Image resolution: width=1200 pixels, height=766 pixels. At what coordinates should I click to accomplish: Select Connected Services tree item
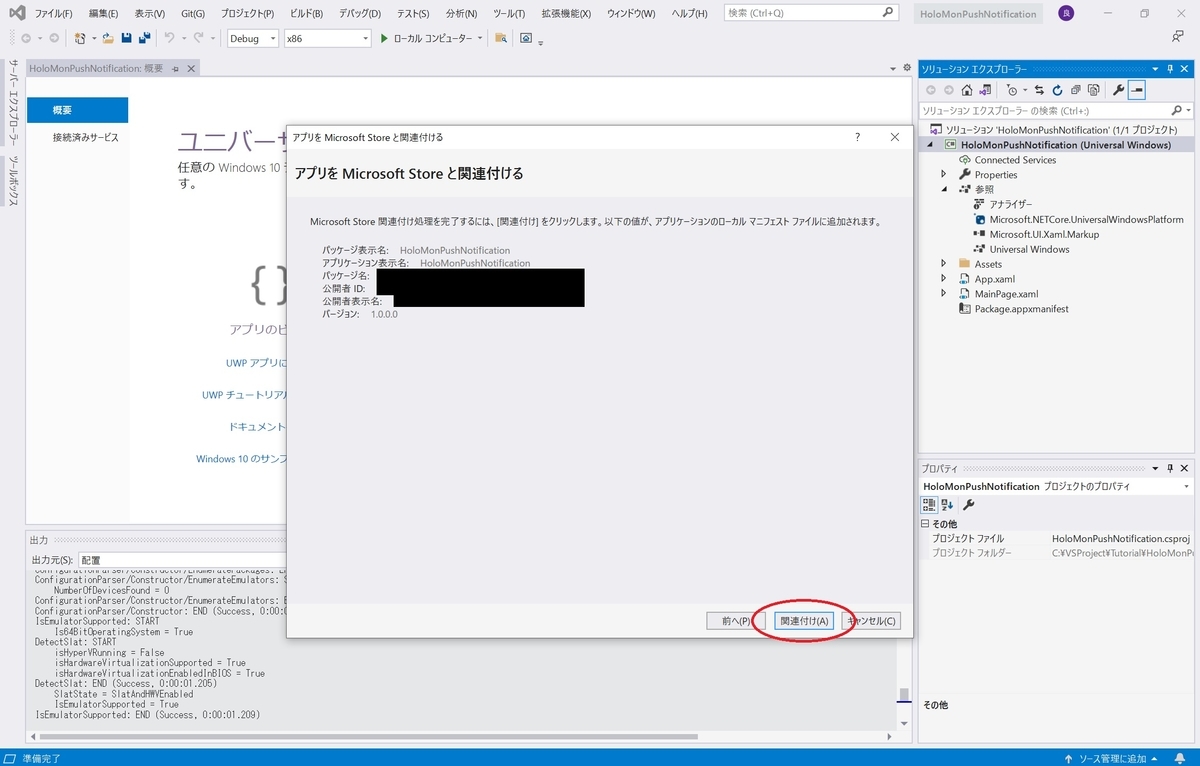pos(1015,160)
